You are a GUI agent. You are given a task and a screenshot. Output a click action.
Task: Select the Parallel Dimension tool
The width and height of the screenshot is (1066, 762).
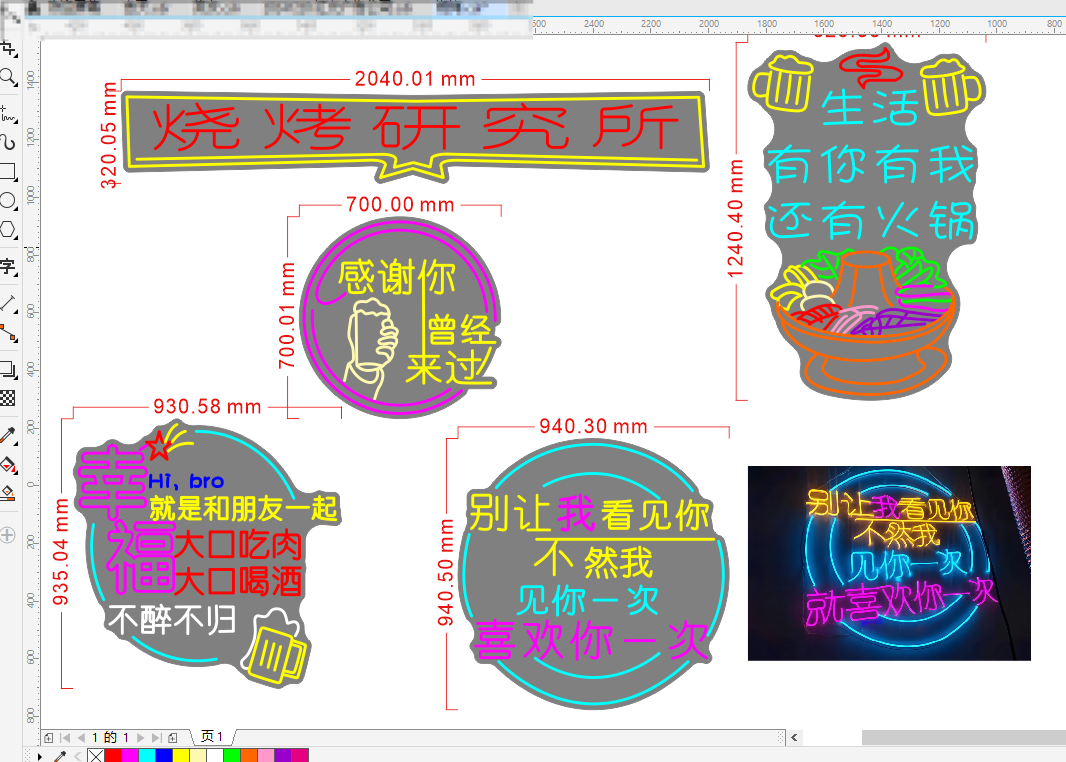8,303
